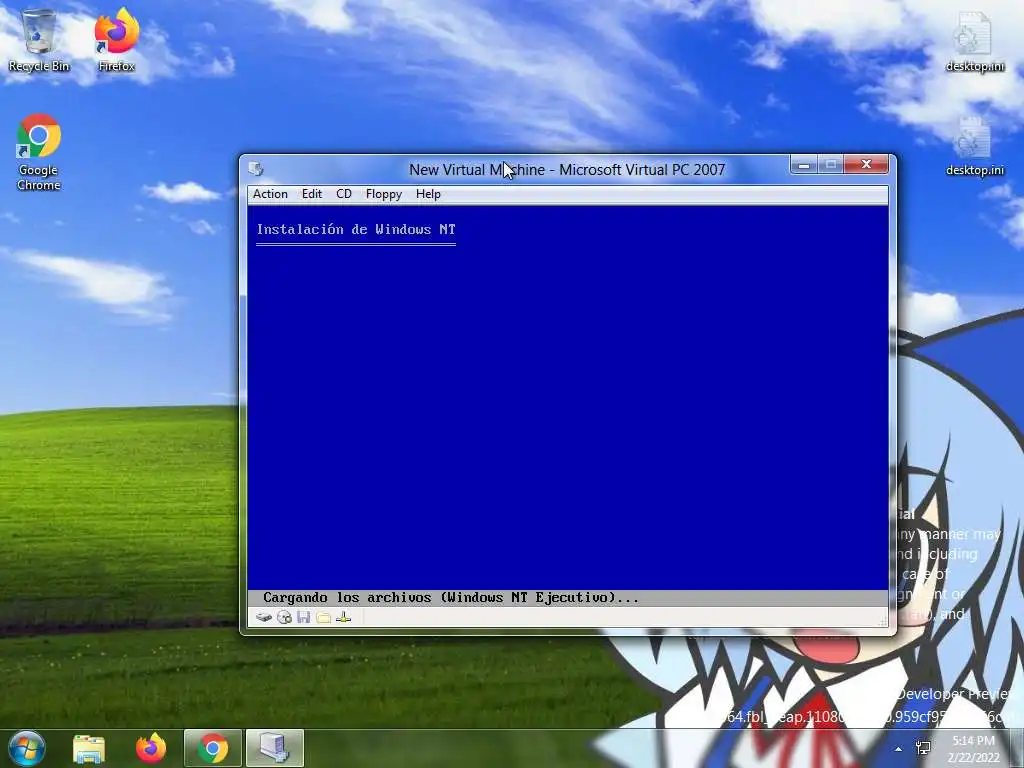The width and height of the screenshot is (1024, 768).
Task: Open the Floppy menu
Action: pyautogui.click(x=383, y=194)
